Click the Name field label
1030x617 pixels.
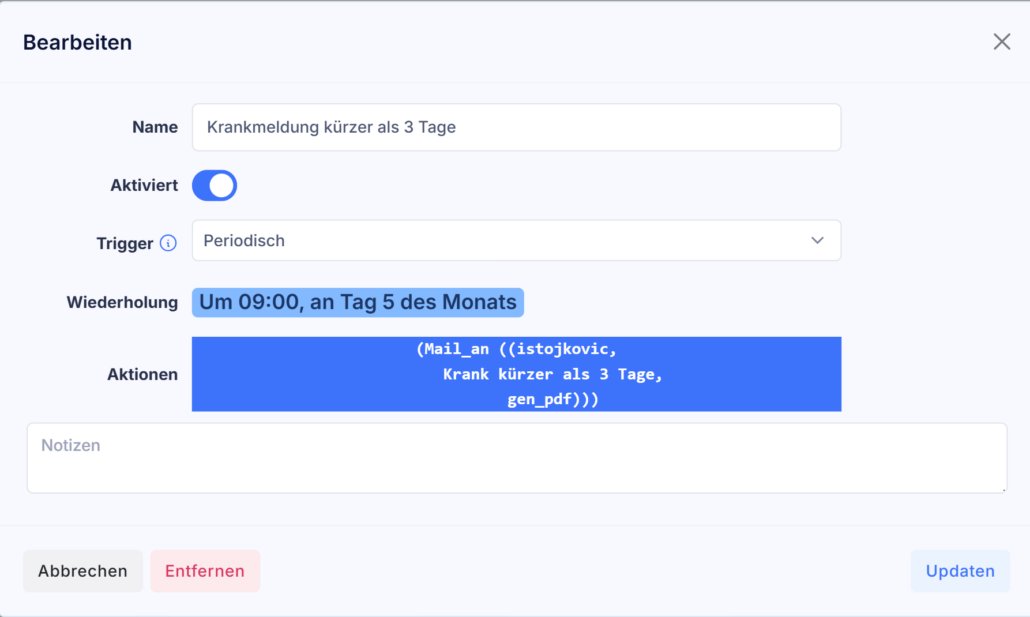155,127
